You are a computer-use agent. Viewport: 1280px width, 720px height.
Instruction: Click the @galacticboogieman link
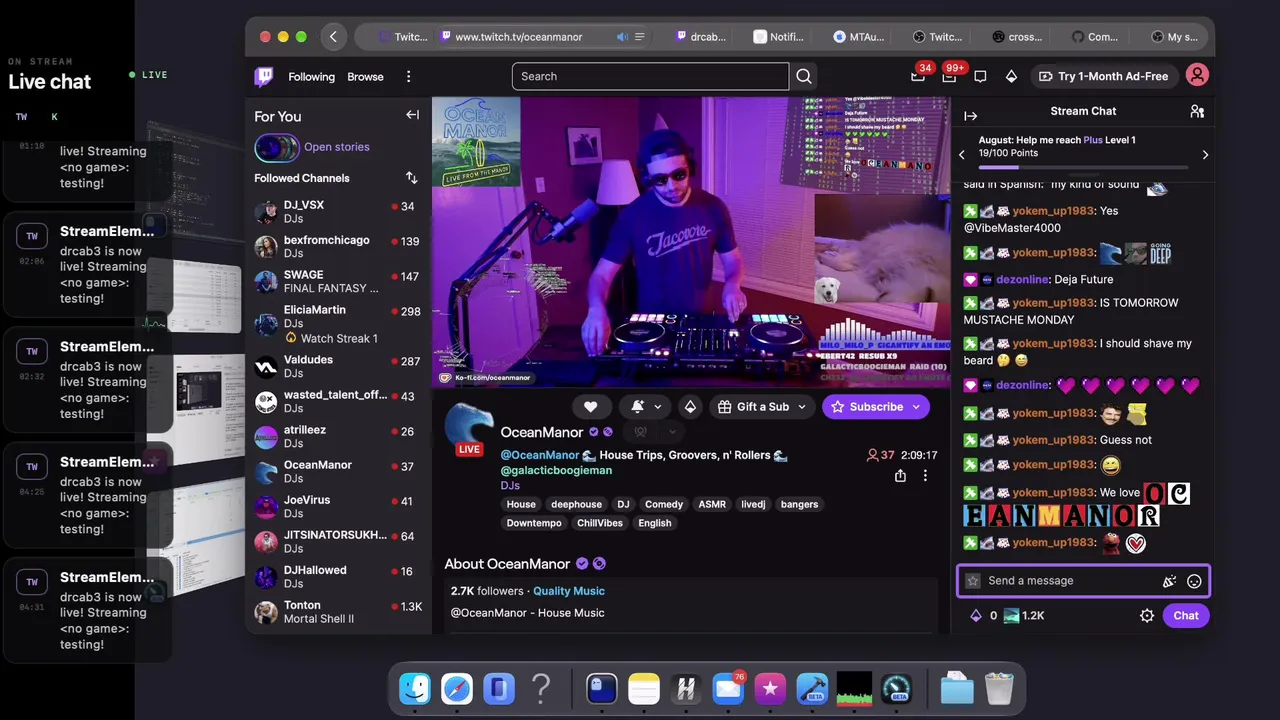556,470
